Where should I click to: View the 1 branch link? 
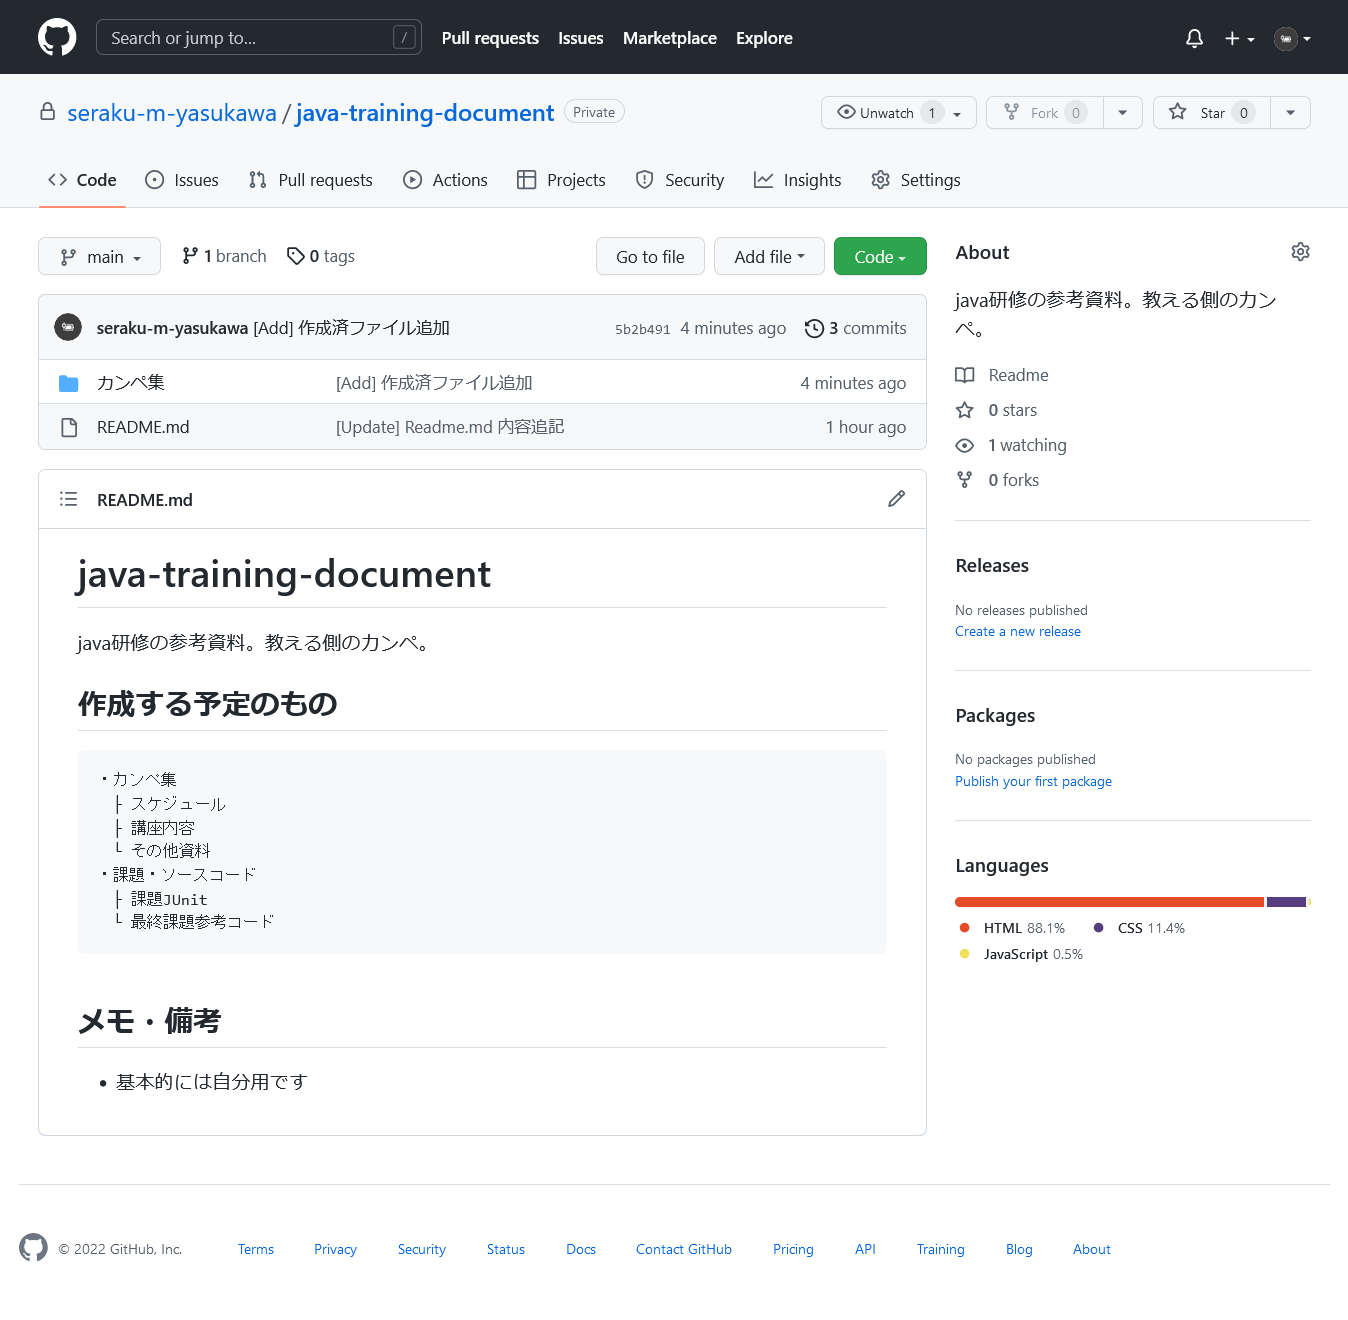point(224,256)
